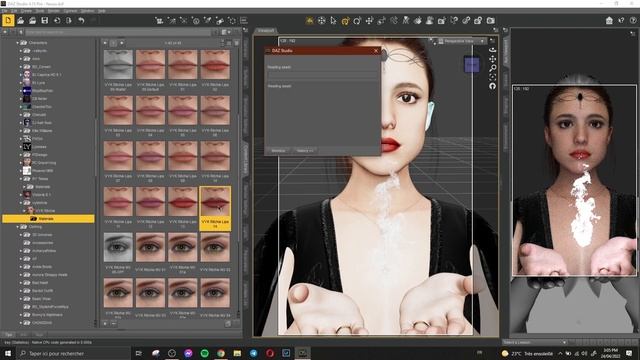Select the yellow-highlighted lips preset thumbnail
The image size is (640, 360).
215,208
